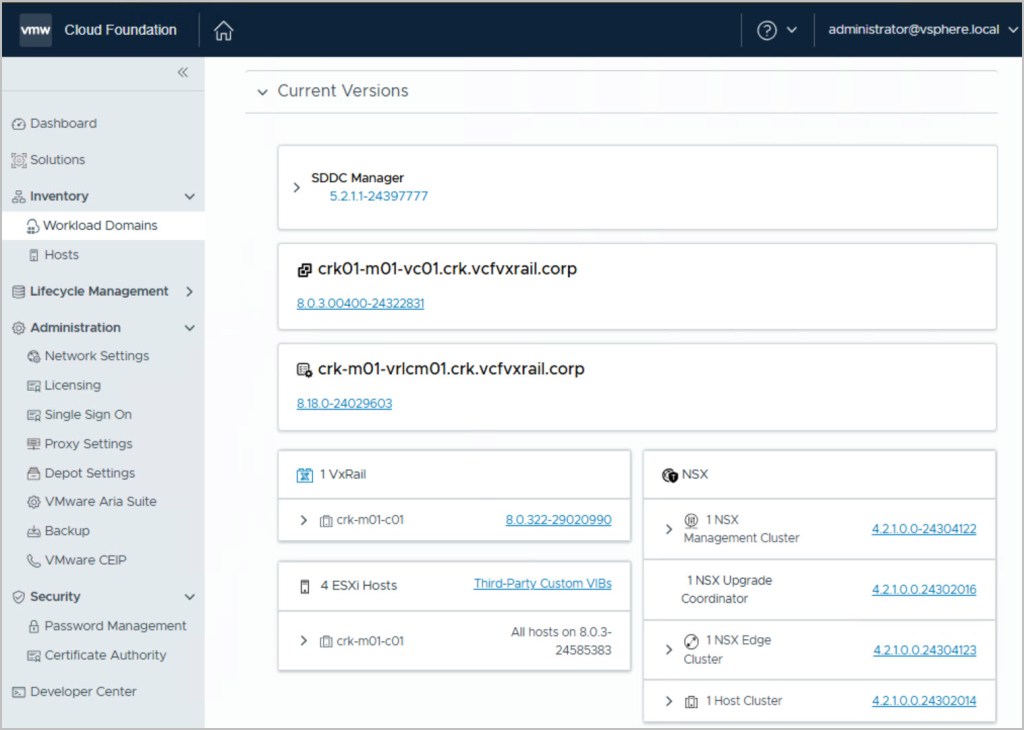Click the Password Management lock icon

coord(34,626)
